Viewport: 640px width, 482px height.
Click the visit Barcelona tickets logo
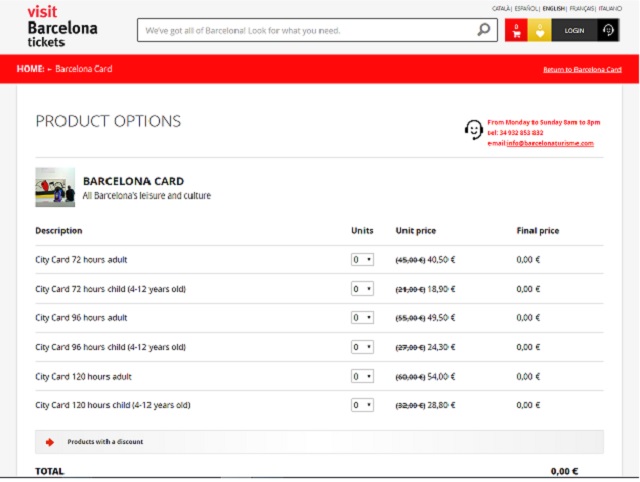[62, 27]
